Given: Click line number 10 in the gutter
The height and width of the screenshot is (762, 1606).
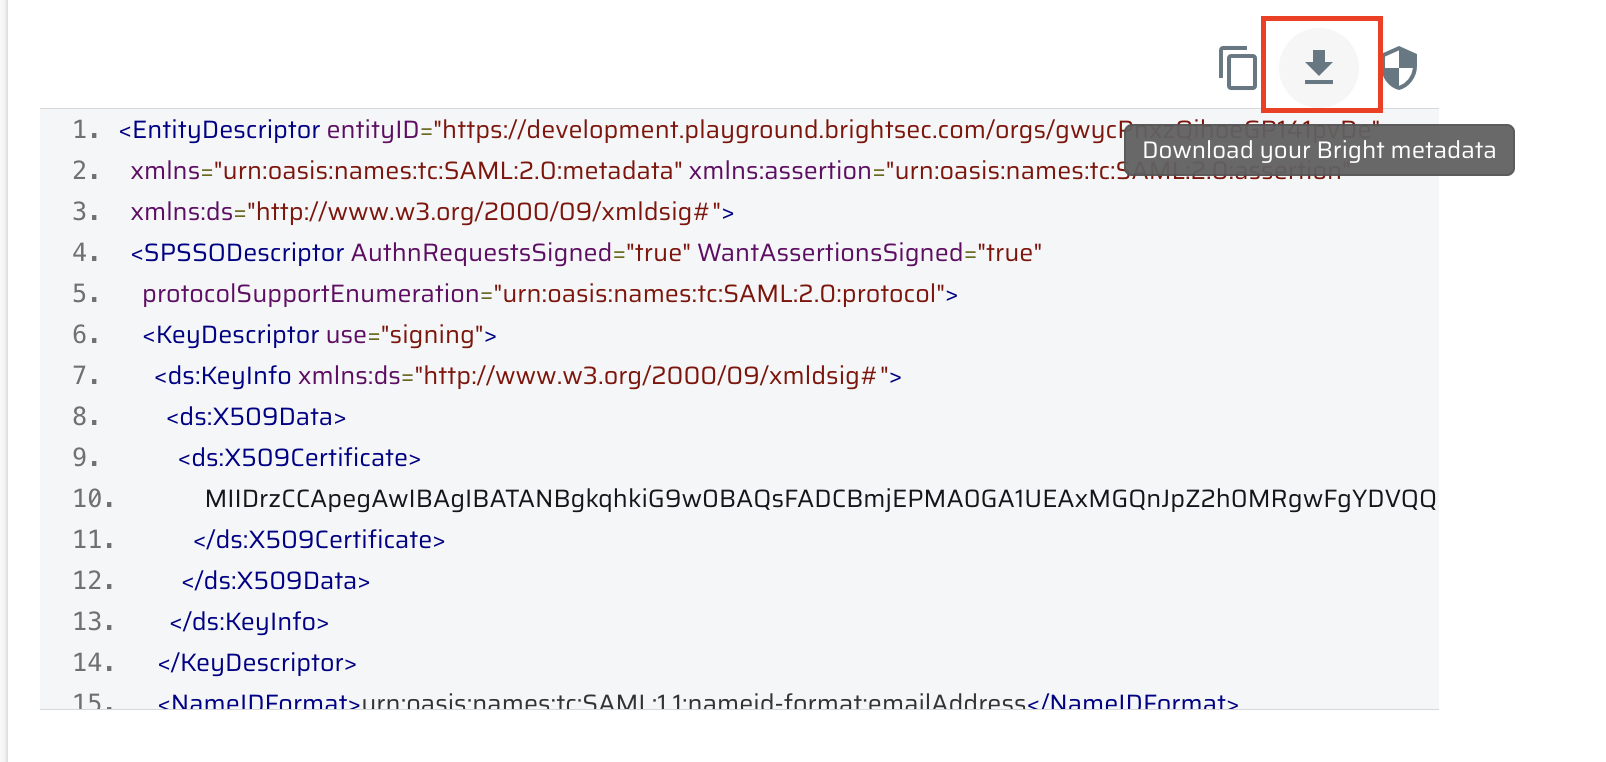Looking at the screenshot, I should (93, 499).
